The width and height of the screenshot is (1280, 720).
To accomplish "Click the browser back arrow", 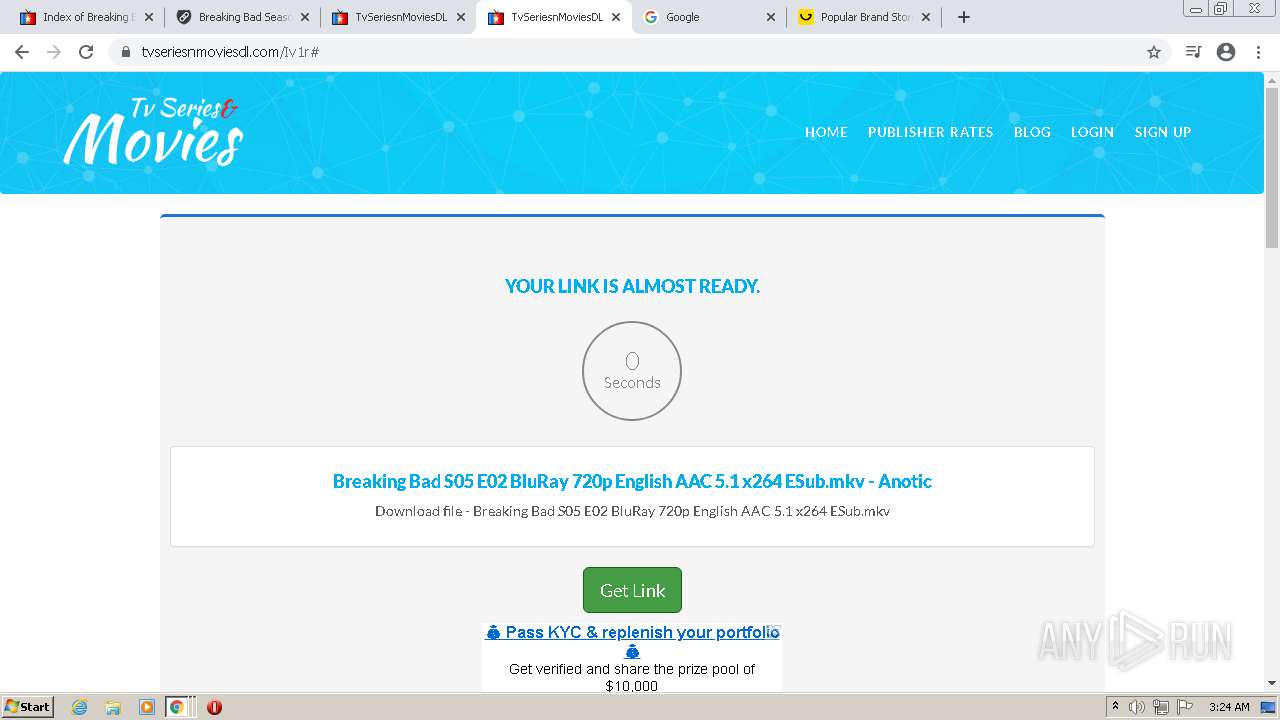I will (x=22, y=52).
